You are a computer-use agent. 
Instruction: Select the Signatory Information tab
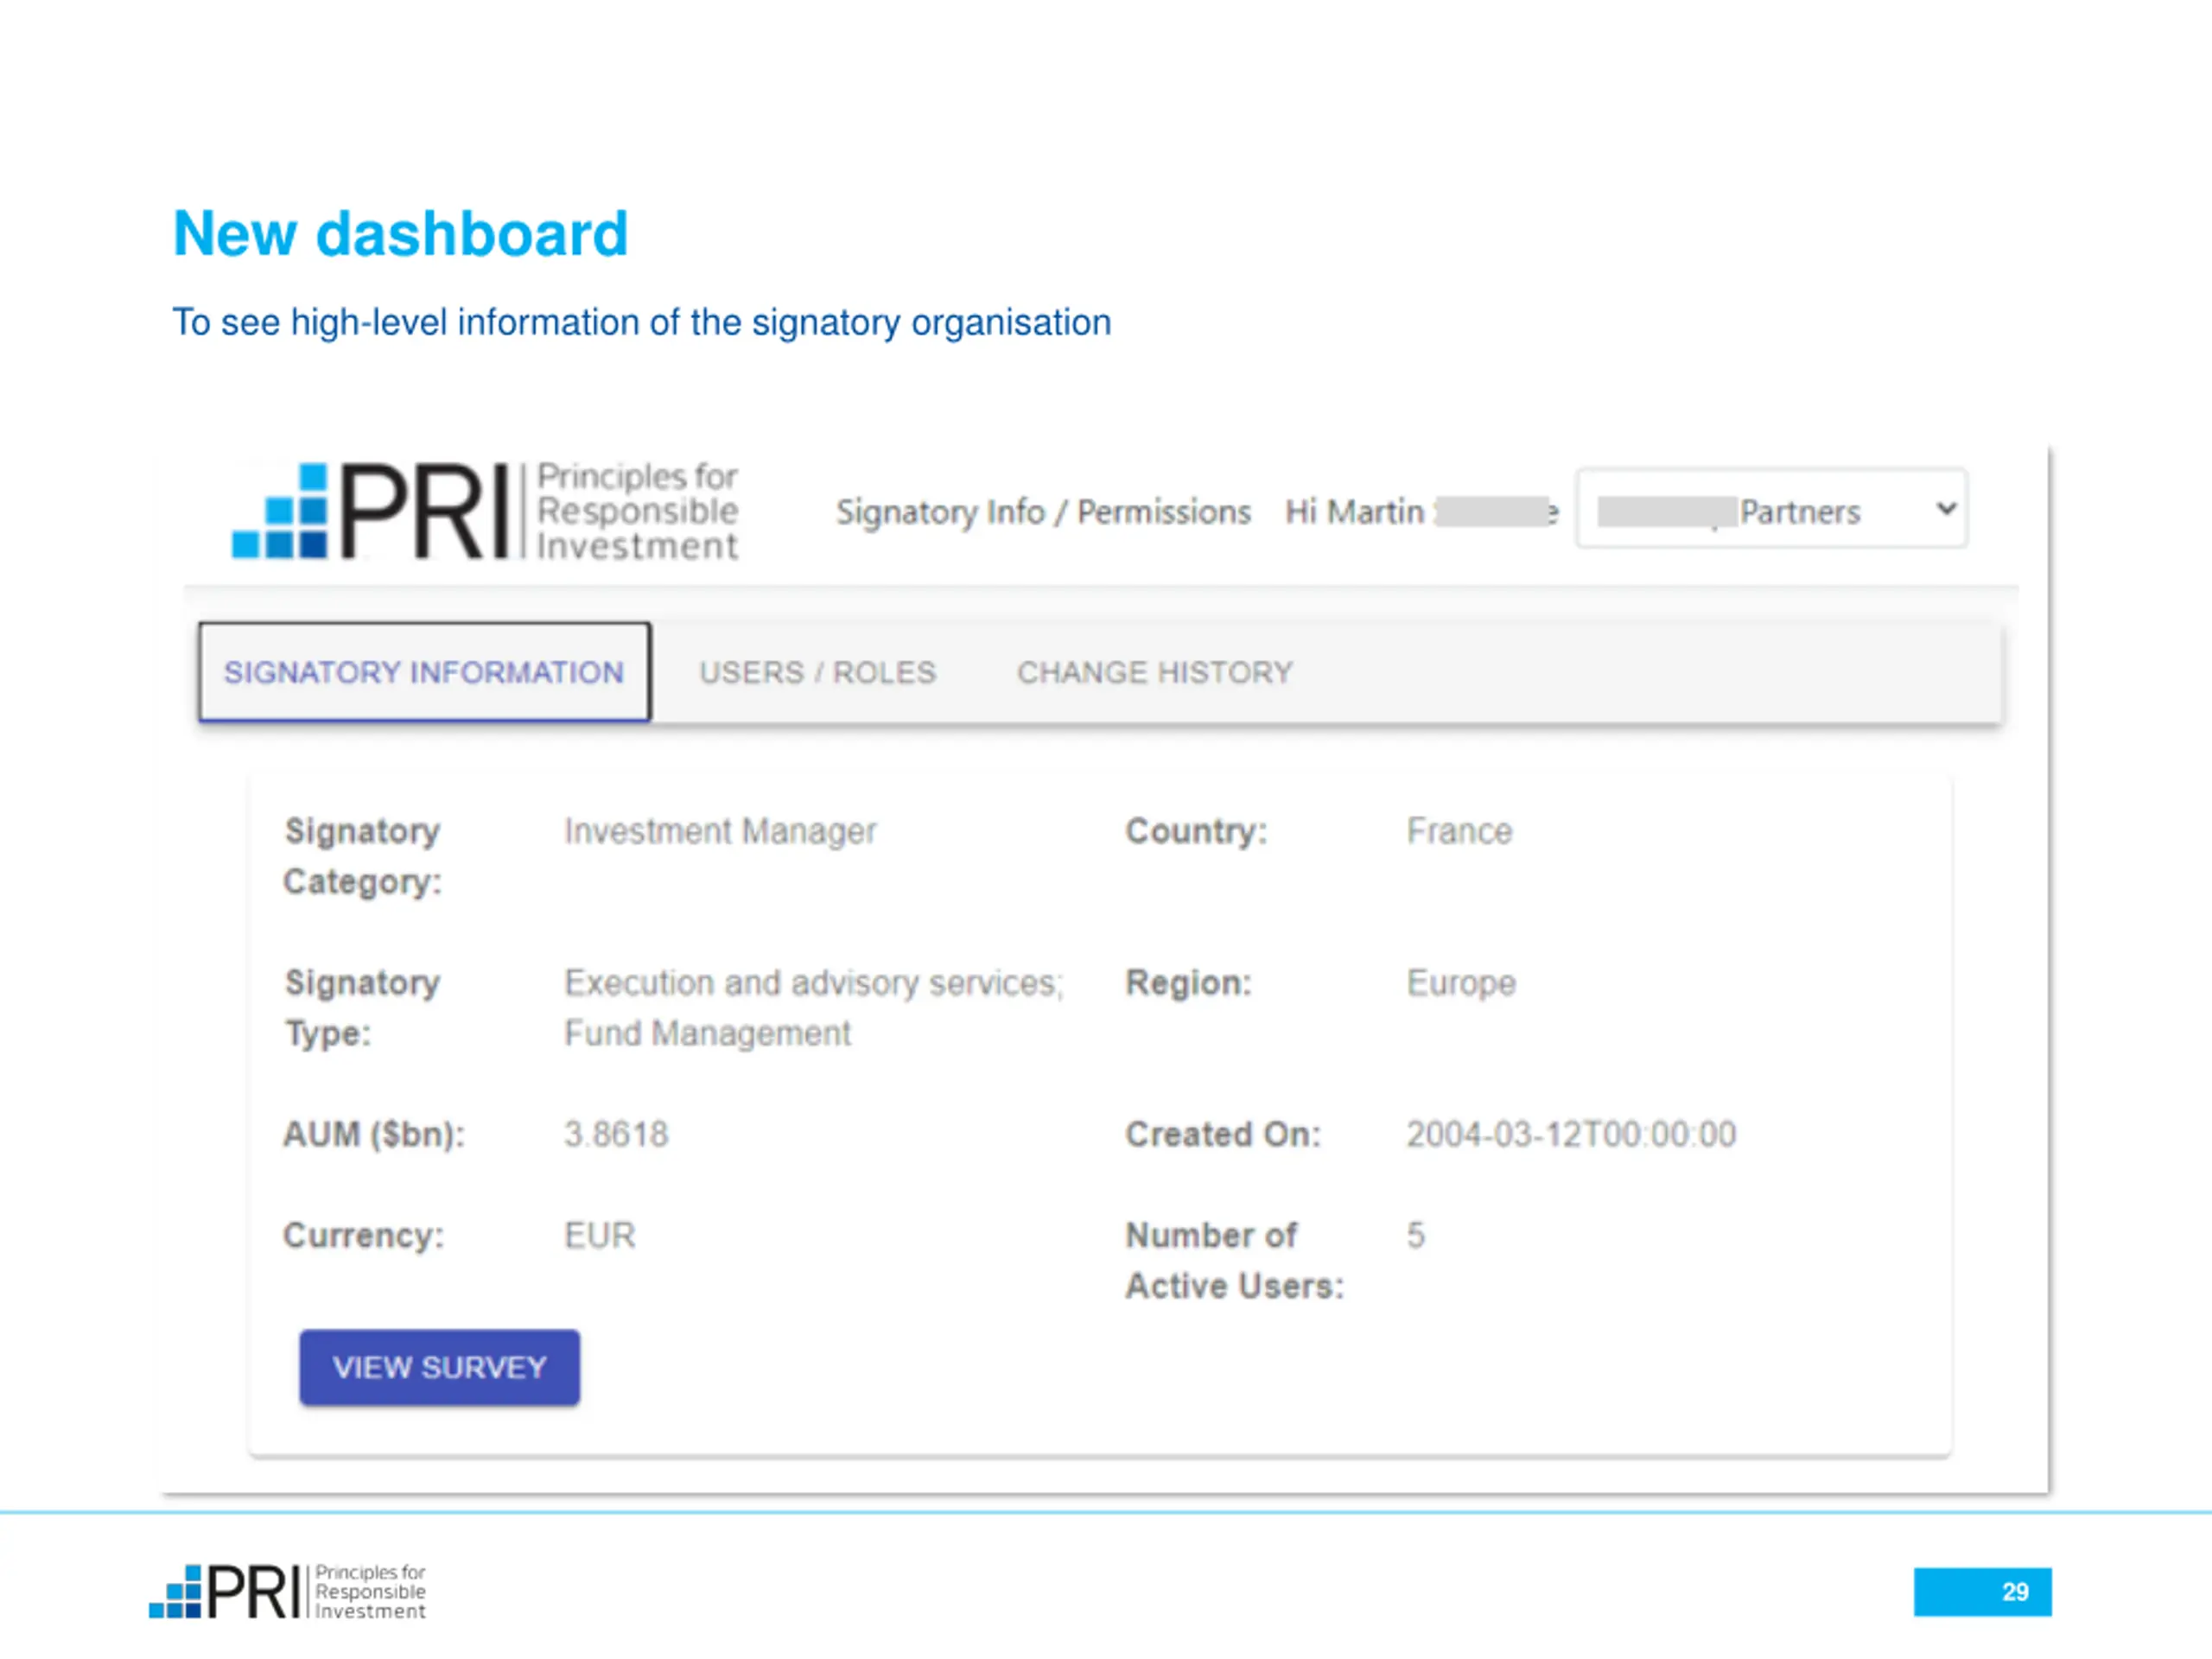(x=424, y=672)
